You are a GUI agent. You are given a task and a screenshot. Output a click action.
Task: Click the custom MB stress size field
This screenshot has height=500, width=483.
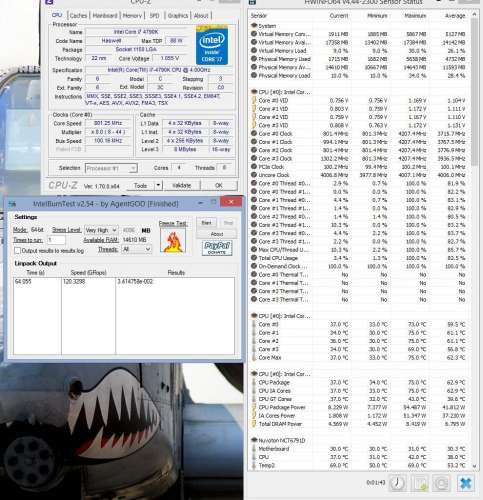click(x=129, y=230)
